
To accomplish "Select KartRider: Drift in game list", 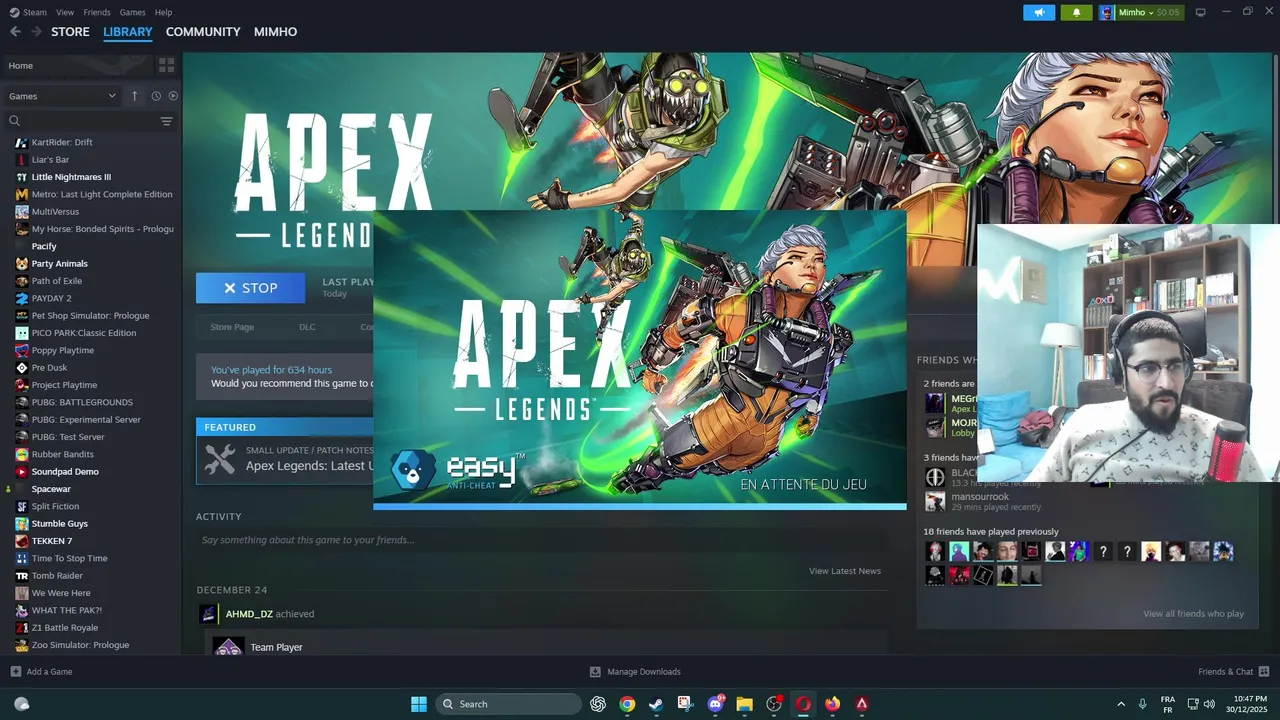I will click(x=62, y=142).
